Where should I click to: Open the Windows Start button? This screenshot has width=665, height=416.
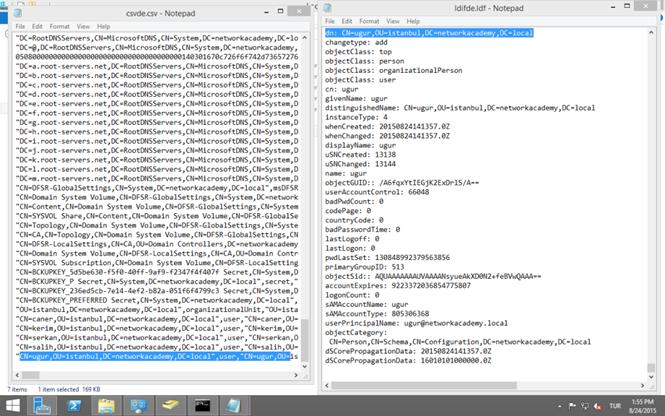tap(13, 406)
